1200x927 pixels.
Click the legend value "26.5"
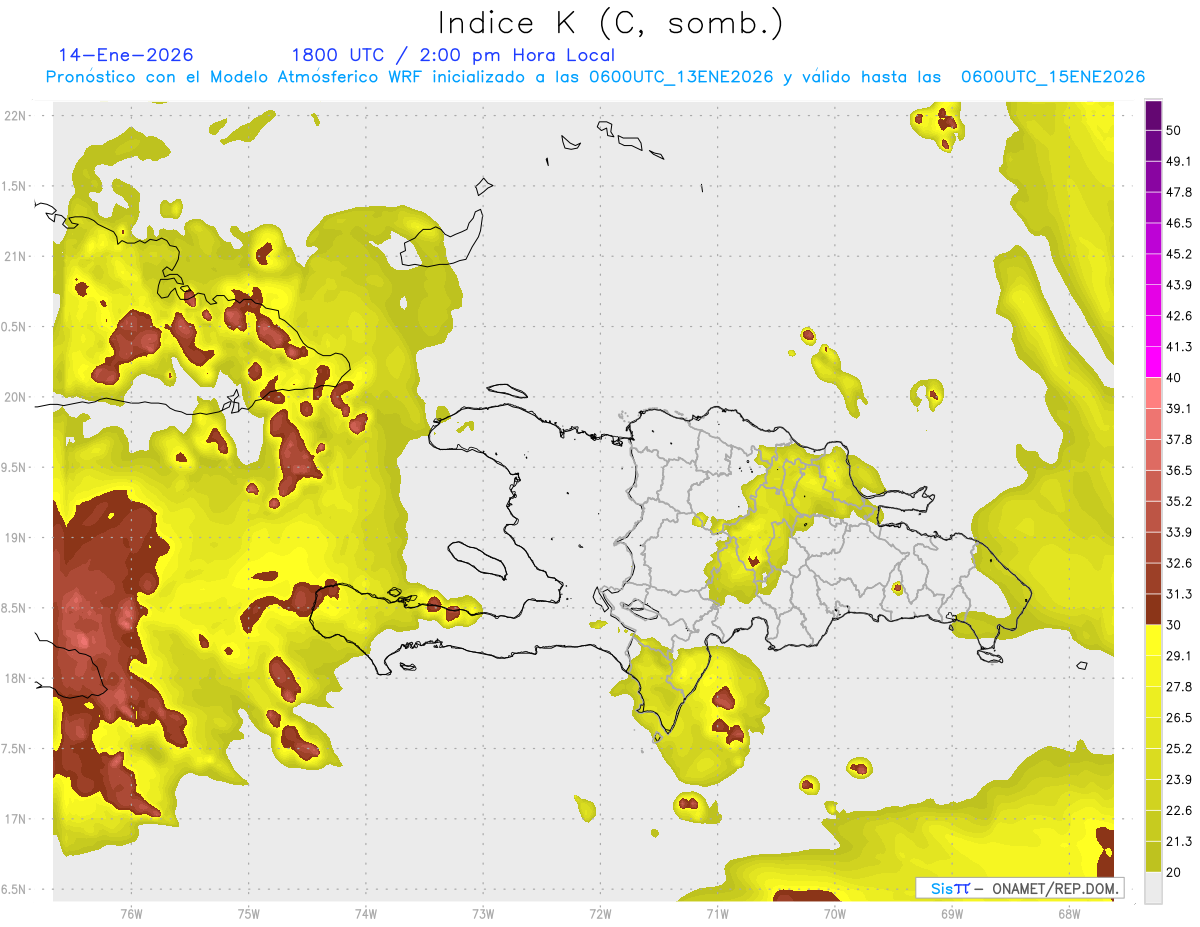coord(1179,718)
